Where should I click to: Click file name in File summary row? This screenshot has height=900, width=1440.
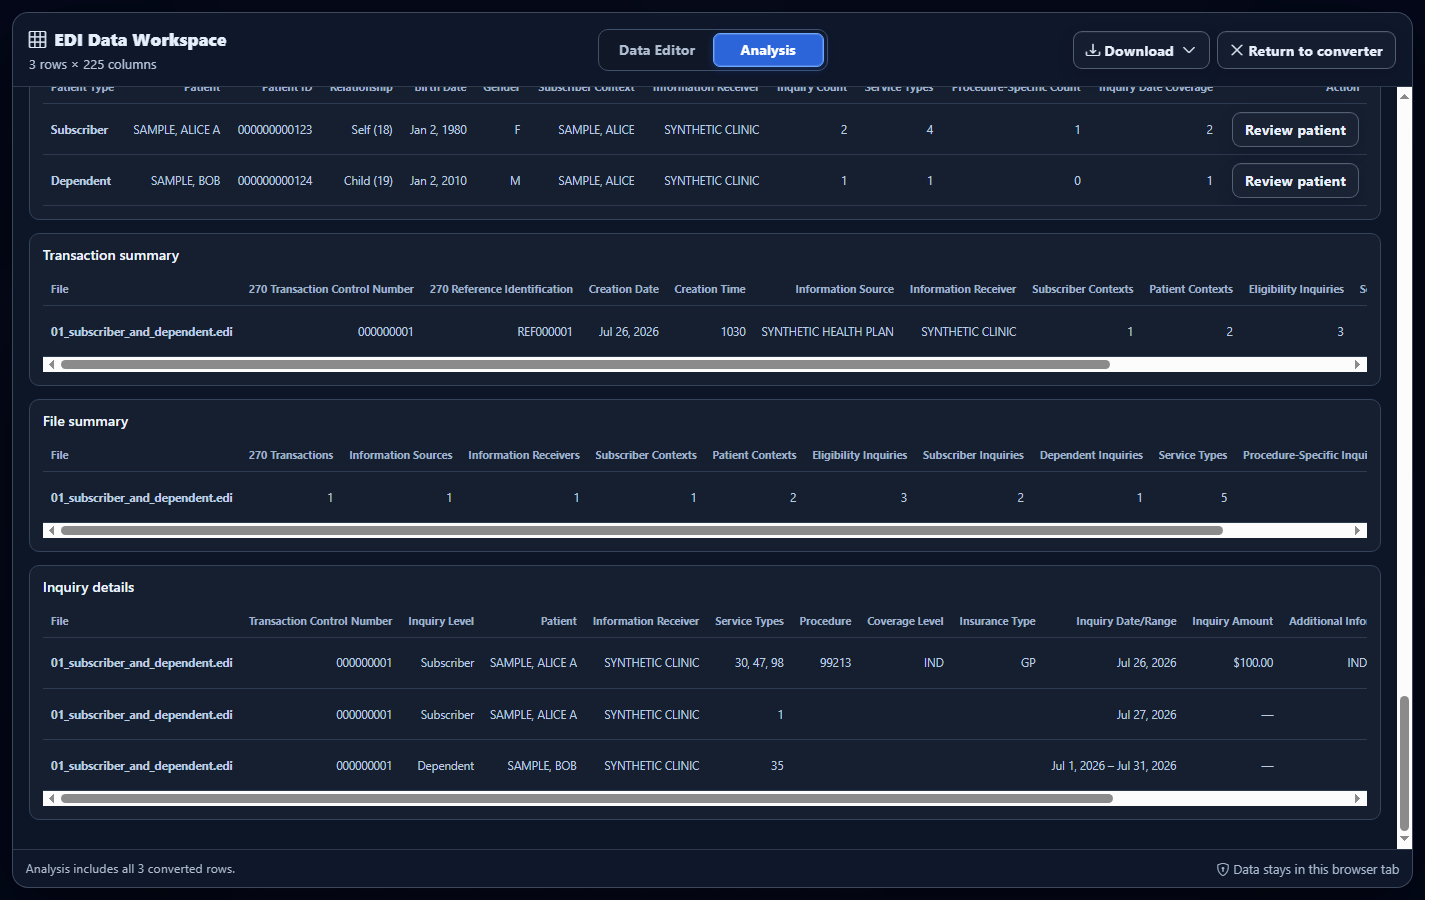[x=142, y=498]
